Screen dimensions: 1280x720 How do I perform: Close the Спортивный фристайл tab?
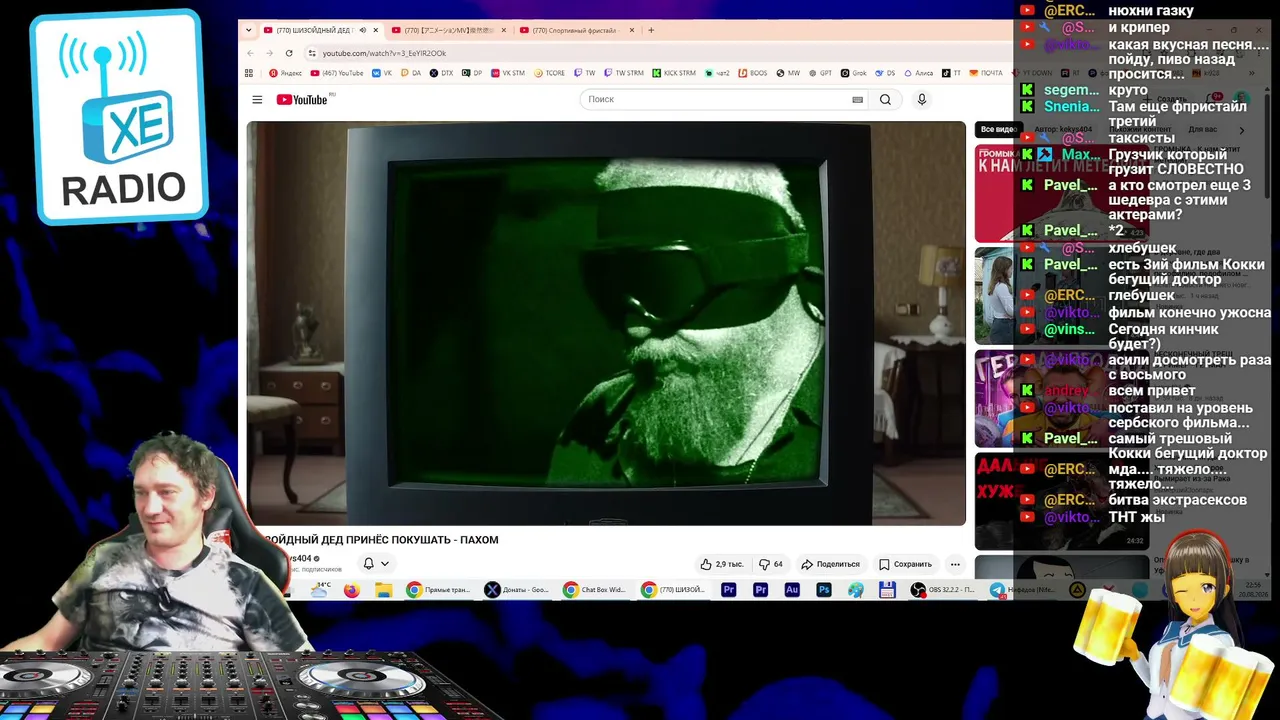630,30
